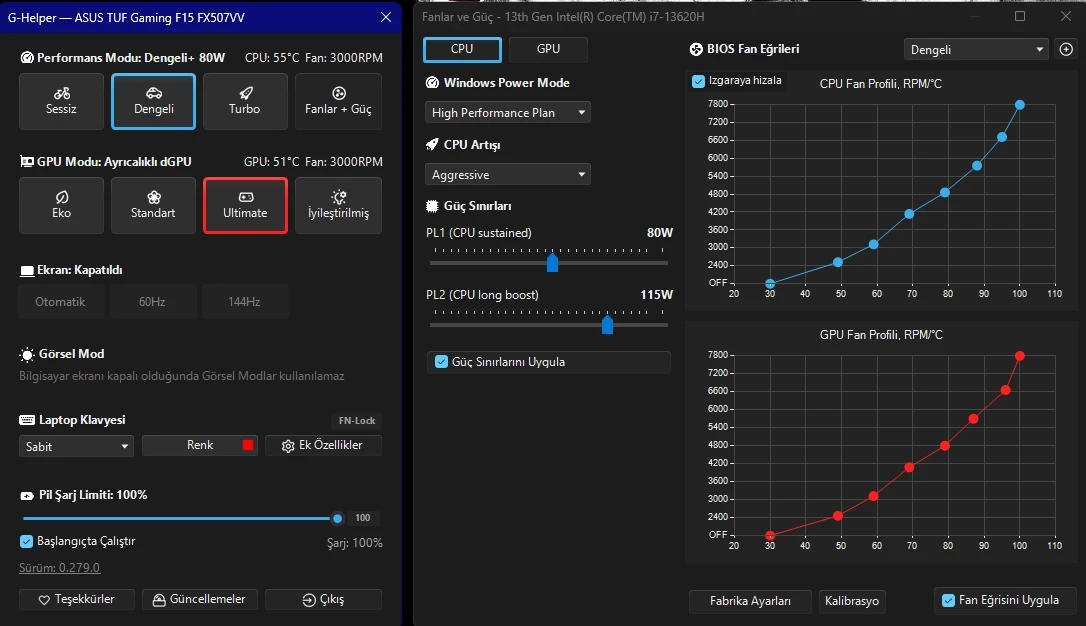This screenshot has height=626, width=1086.
Task: Click GPU fan curve point at 30°C
Action: coord(770,536)
